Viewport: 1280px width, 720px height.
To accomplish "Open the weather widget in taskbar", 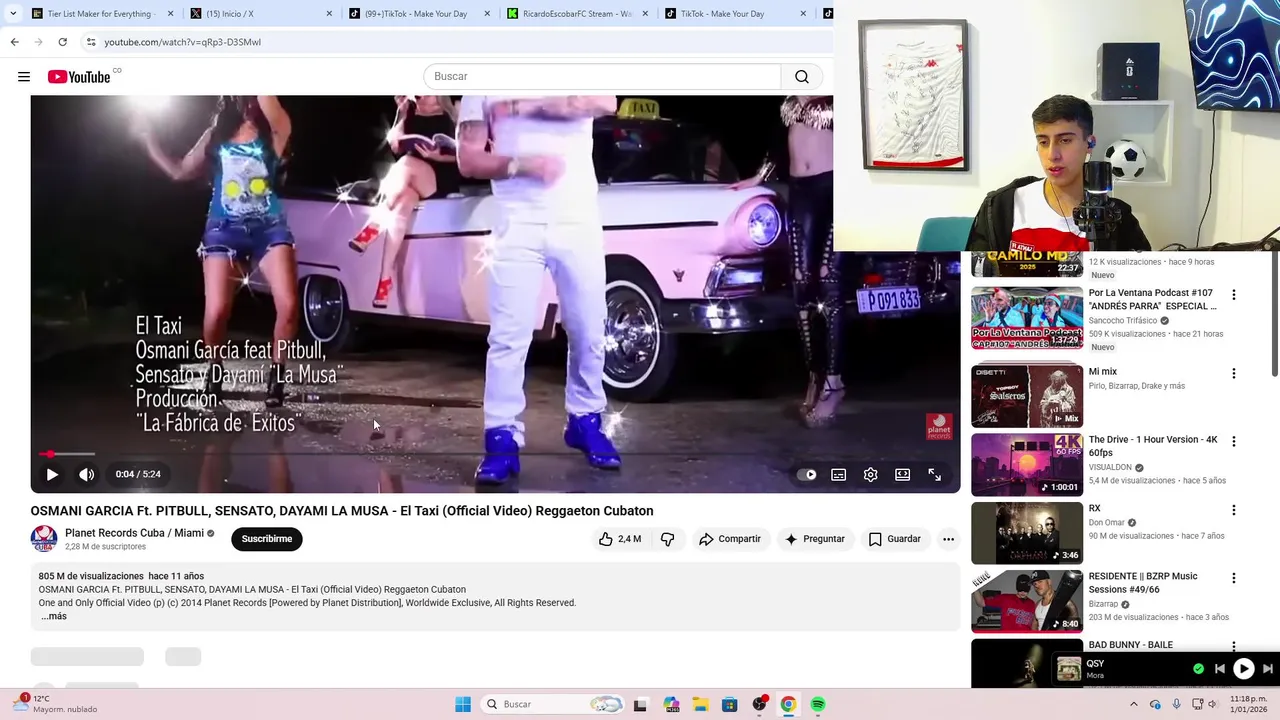I will [x=55, y=704].
